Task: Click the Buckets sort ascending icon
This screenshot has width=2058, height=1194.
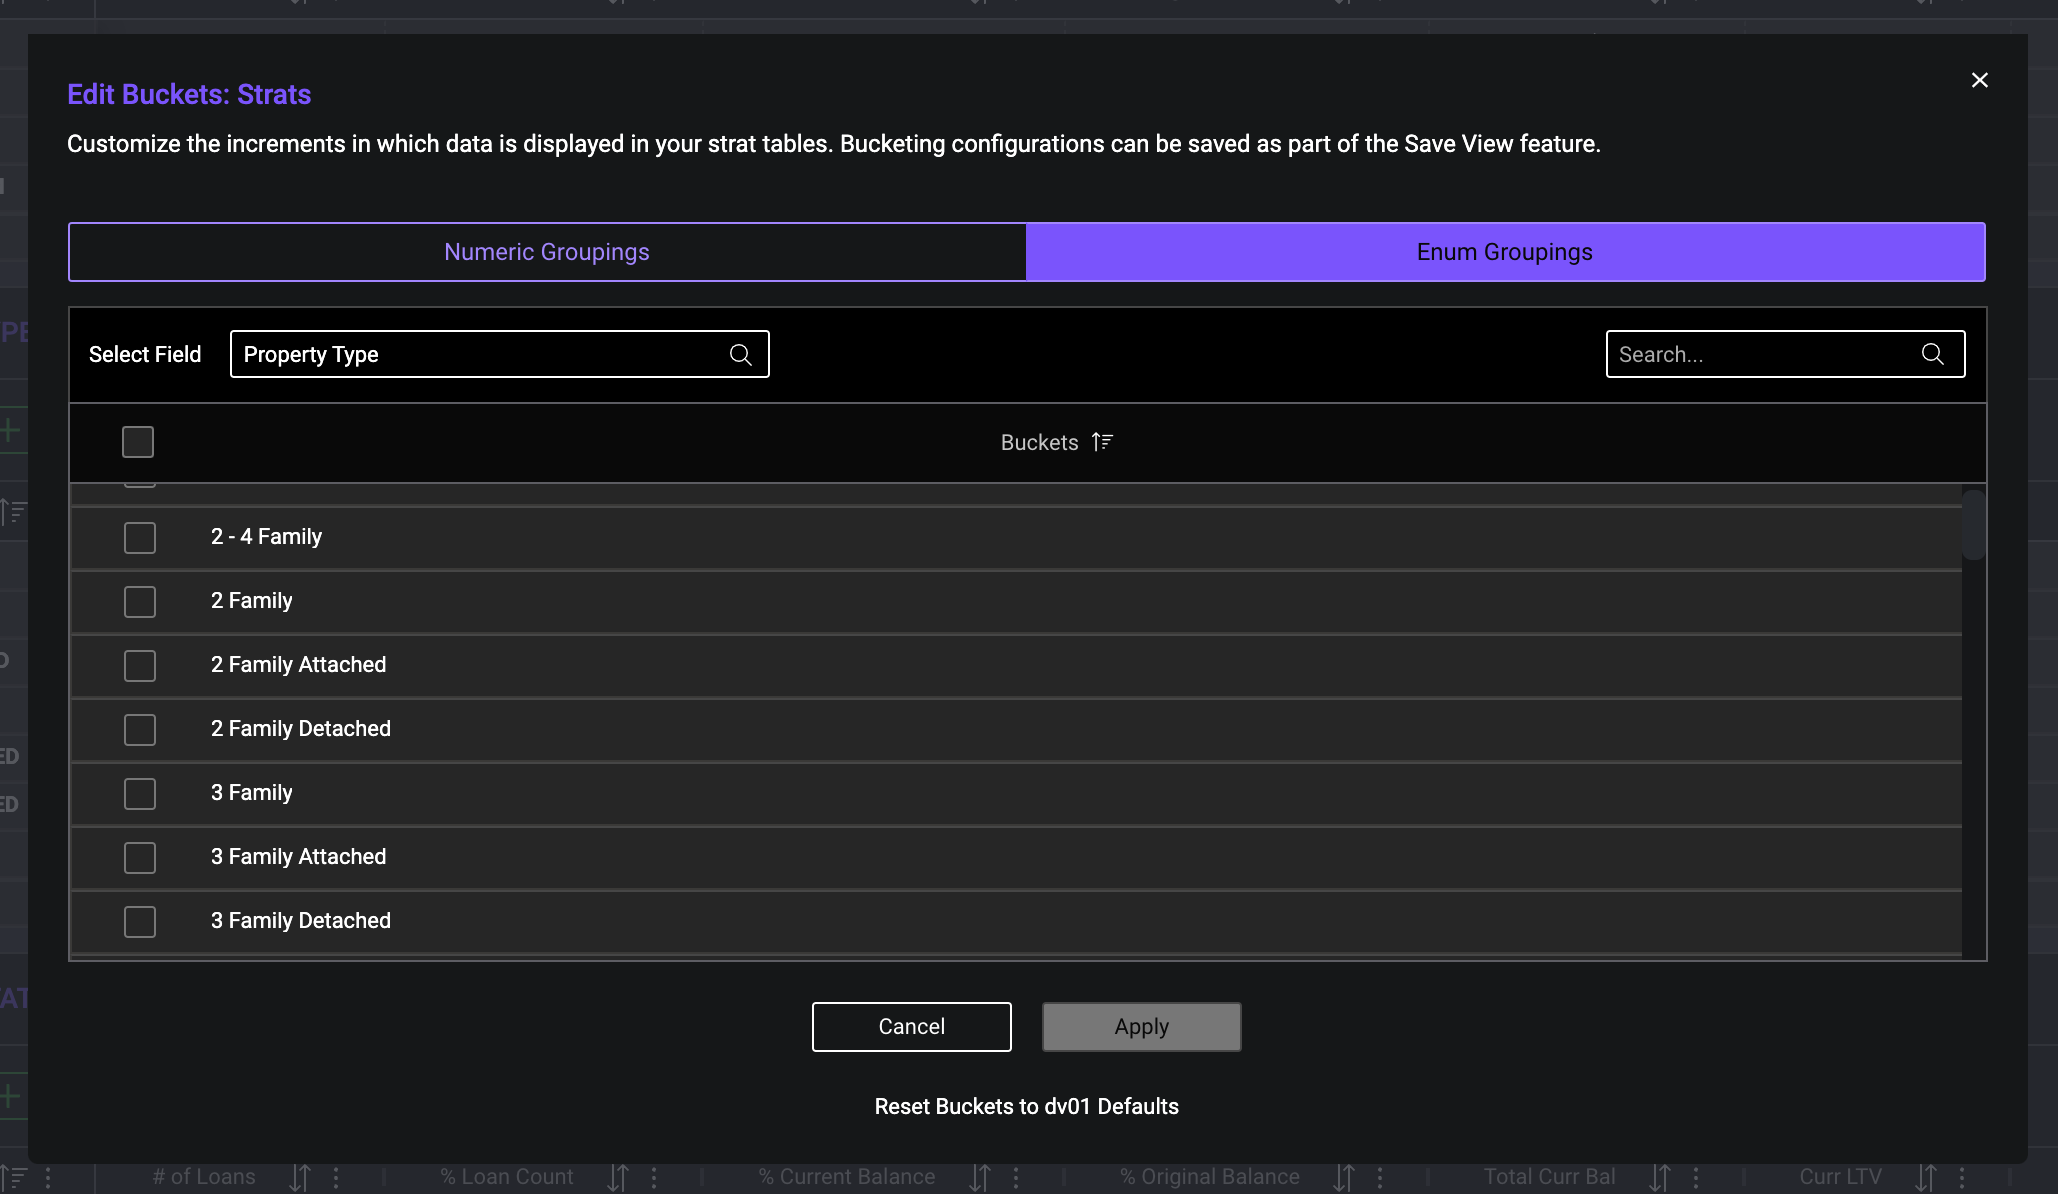Action: coord(1102,442)
